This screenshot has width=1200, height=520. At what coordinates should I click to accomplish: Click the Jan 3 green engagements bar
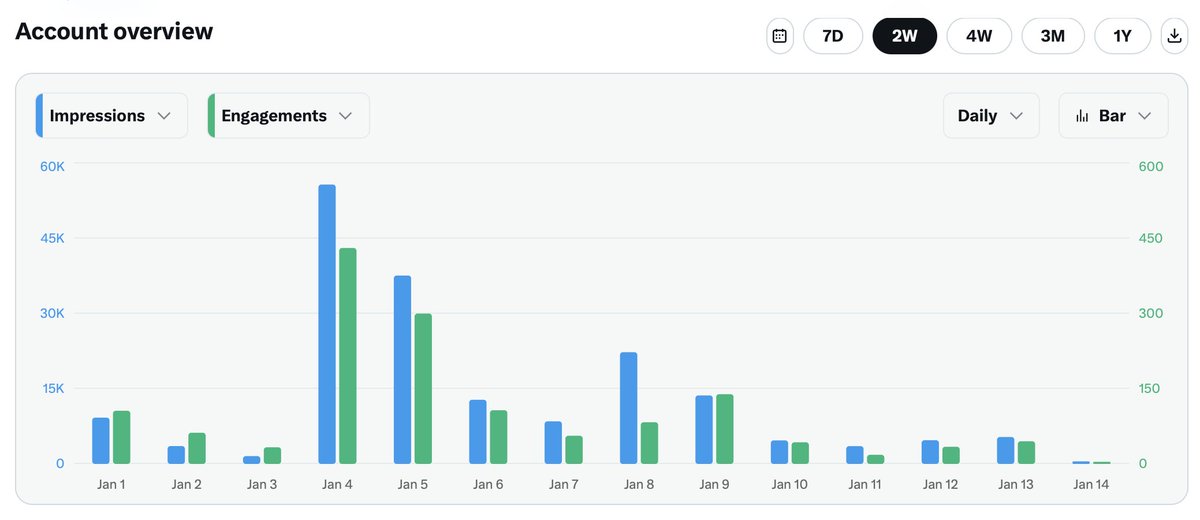[272, 455]
